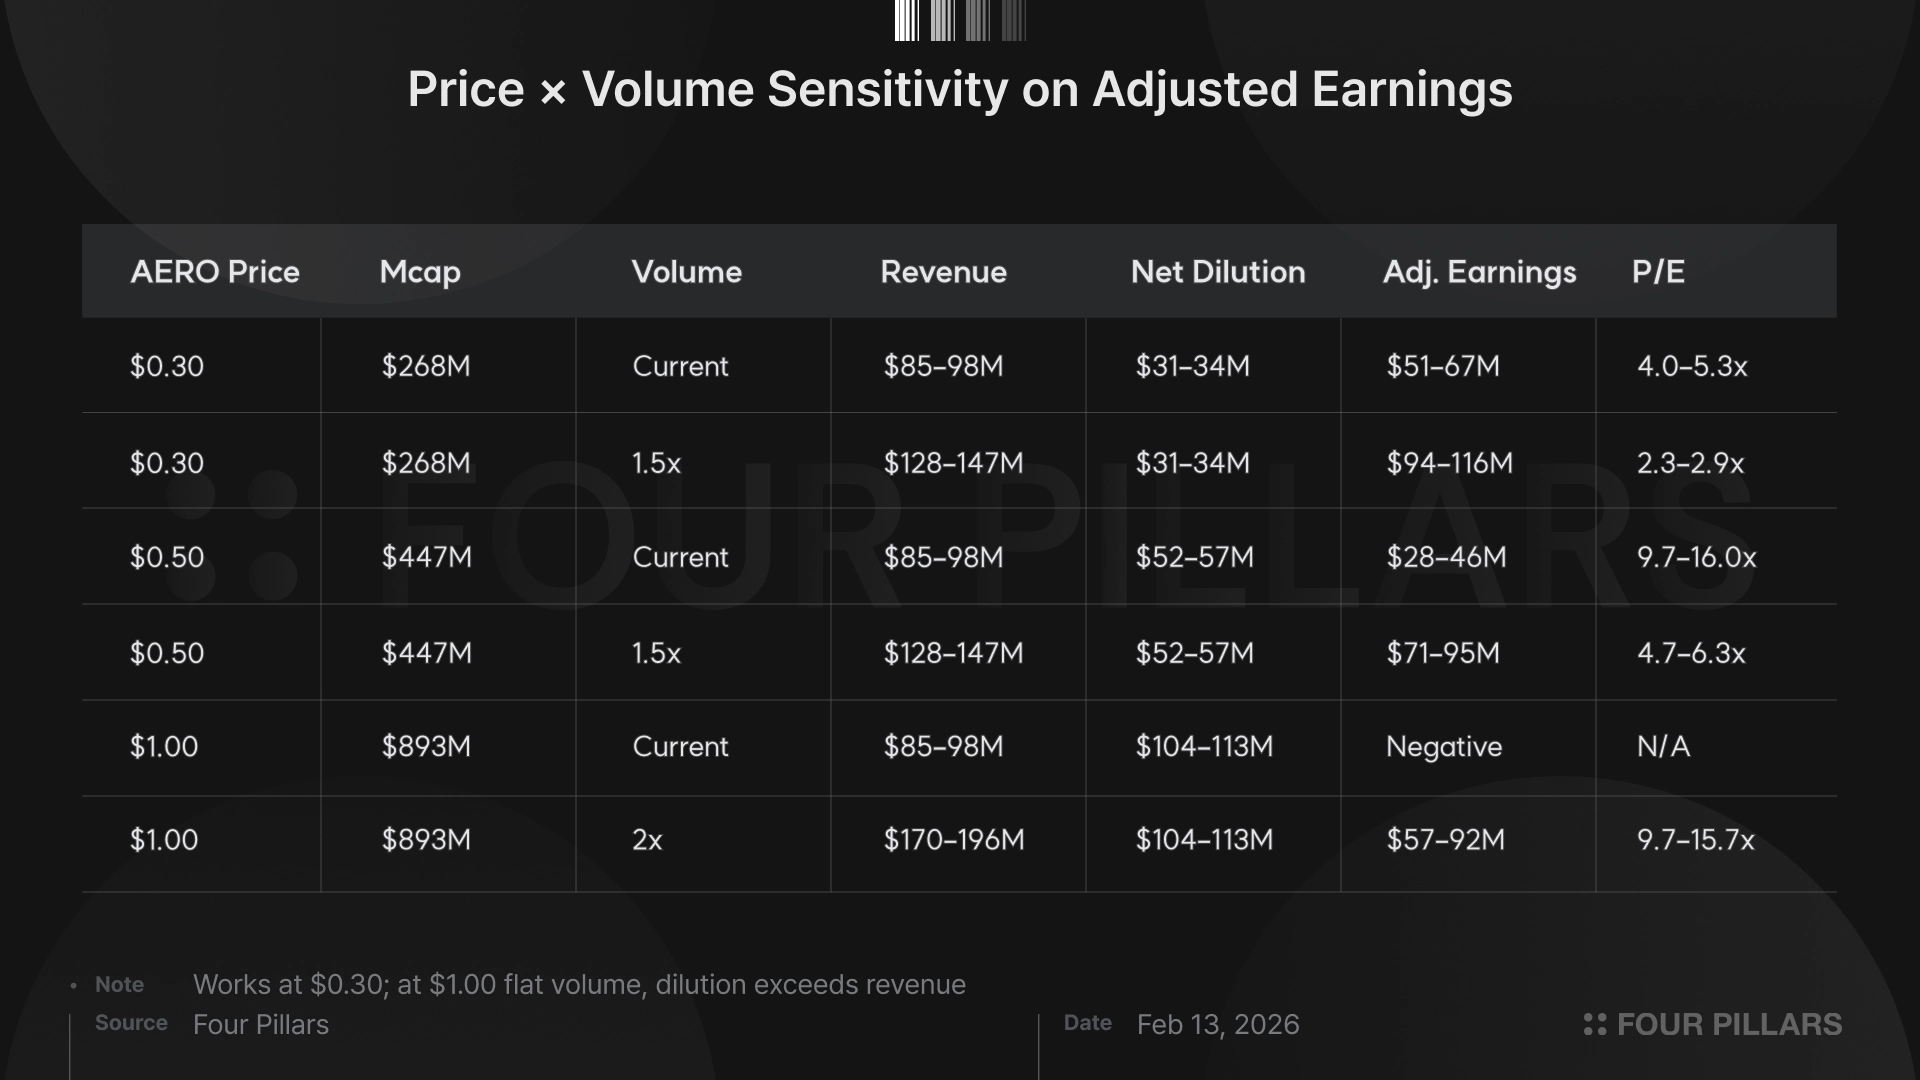This screenshot has width=1920, height=1080.
Task: Click the Four Pillars source text
Action: [261, 1025]
